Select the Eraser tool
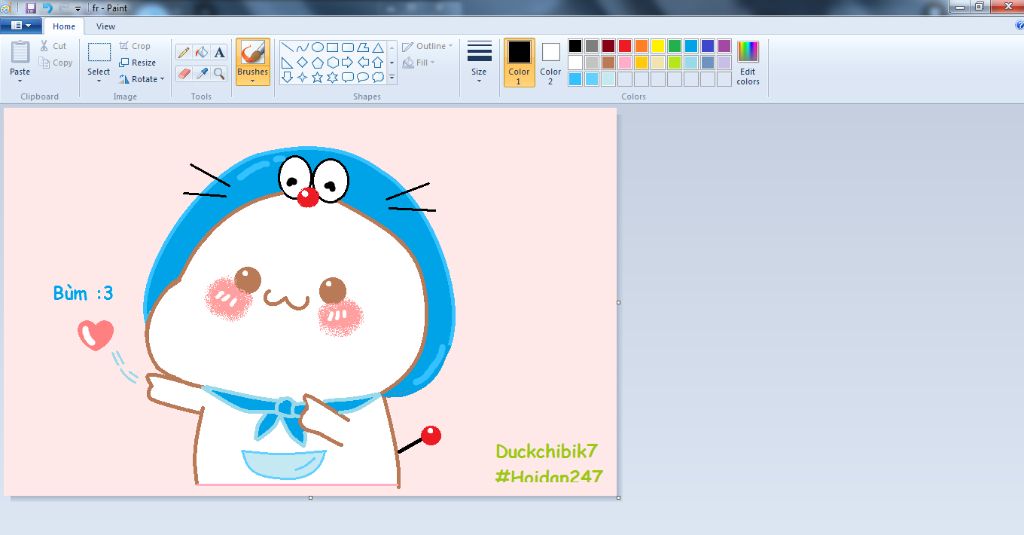 tap(184, 73)
